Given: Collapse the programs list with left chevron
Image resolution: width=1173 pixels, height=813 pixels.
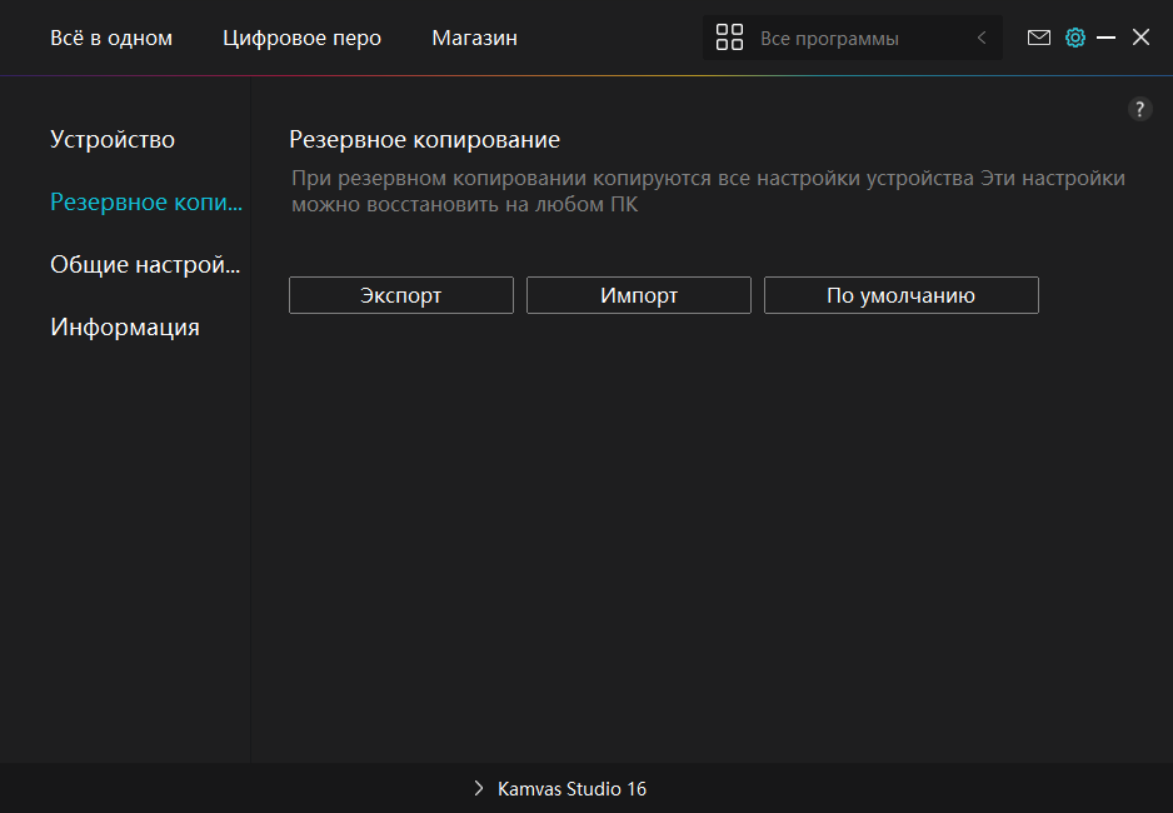Looking at the screenshot, I should (981, 38).
